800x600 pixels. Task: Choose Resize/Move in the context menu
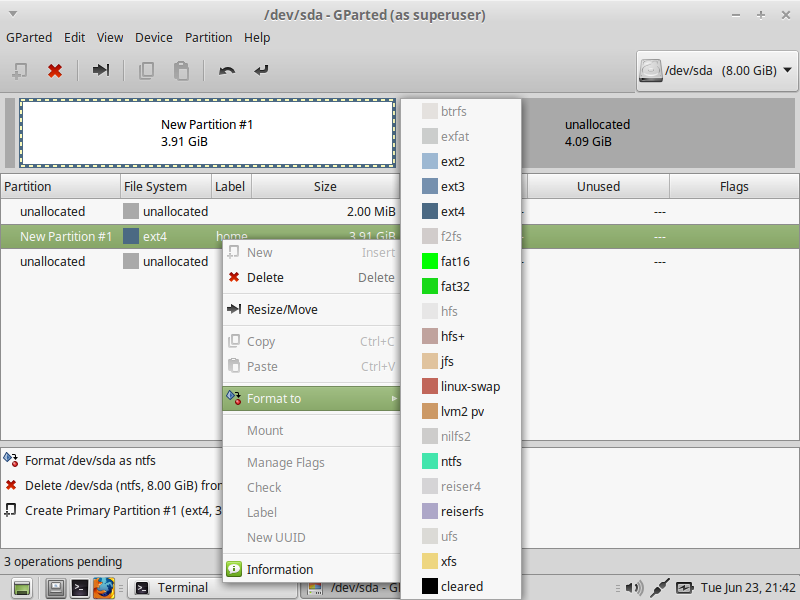(x=311, y=310)
